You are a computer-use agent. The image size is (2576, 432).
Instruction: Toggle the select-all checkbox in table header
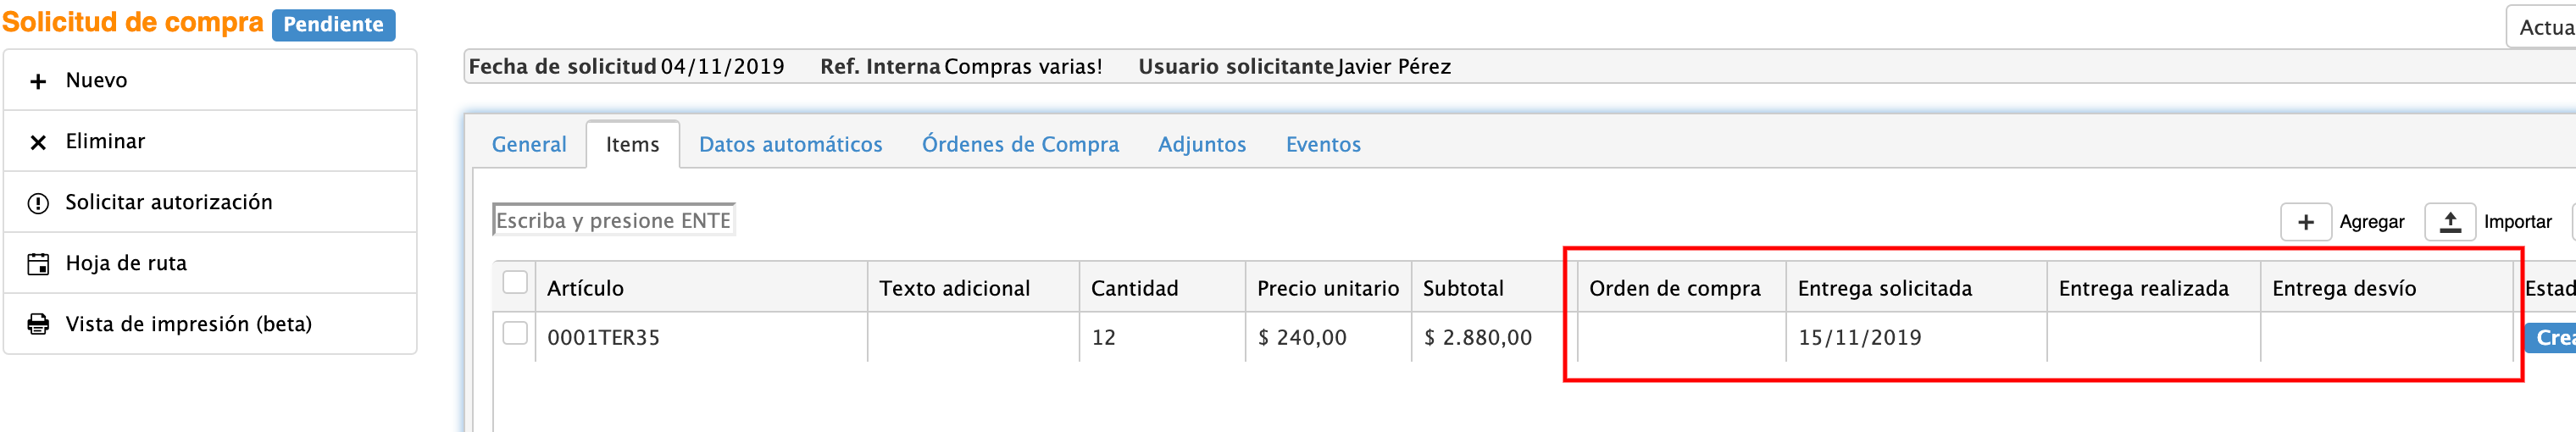click(515, 283)
